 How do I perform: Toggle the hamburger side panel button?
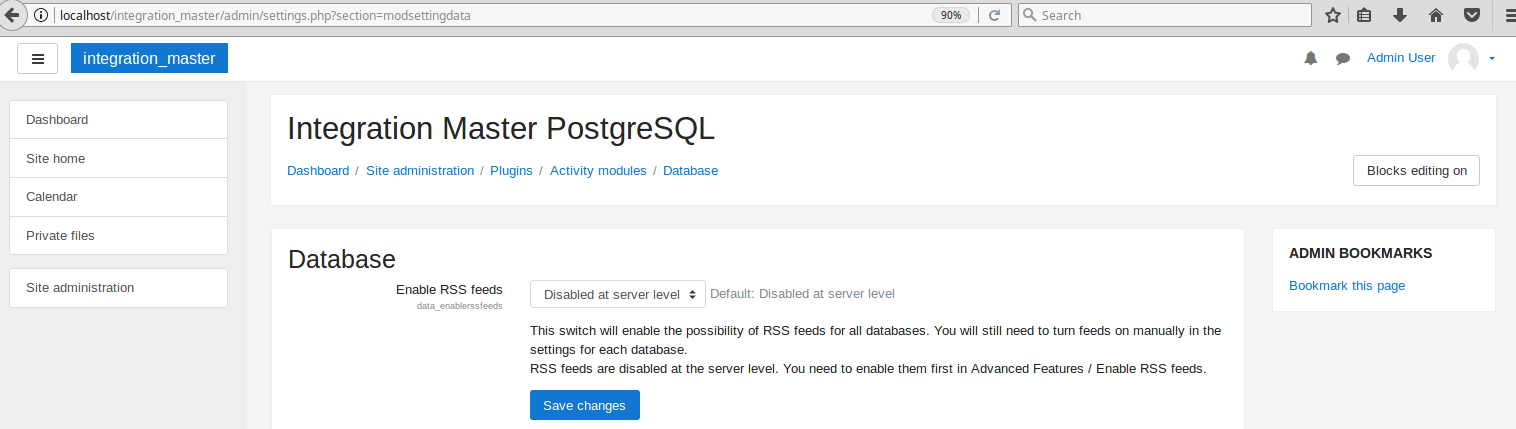point(38,58)
